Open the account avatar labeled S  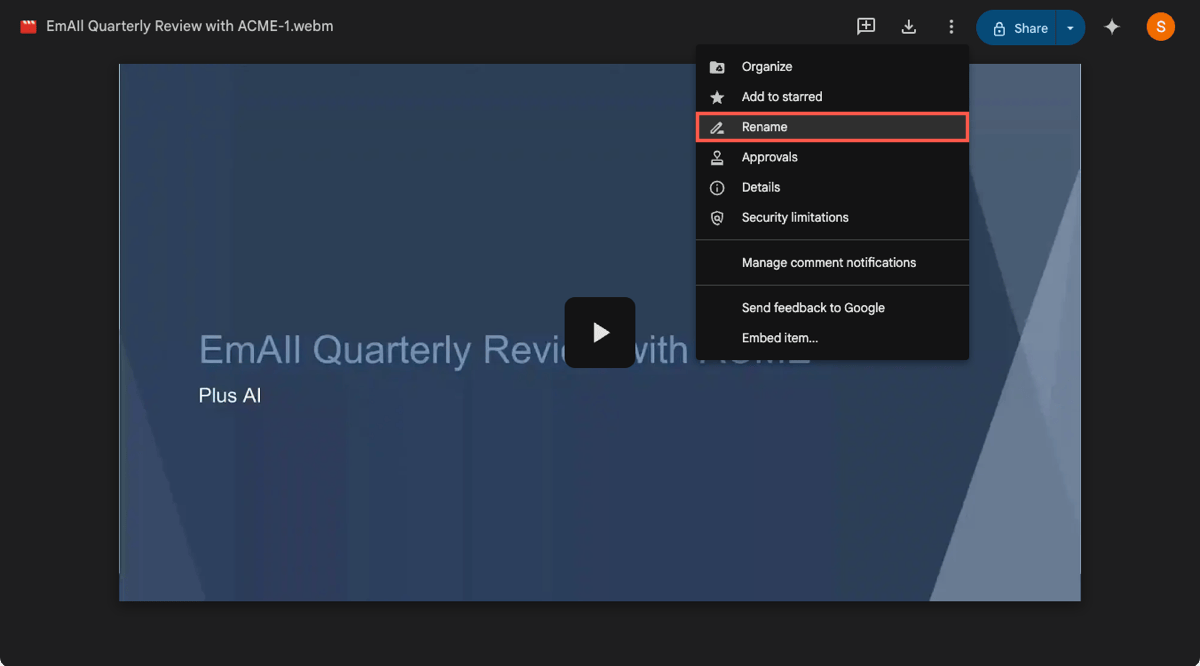click(x=1160, y=27)
